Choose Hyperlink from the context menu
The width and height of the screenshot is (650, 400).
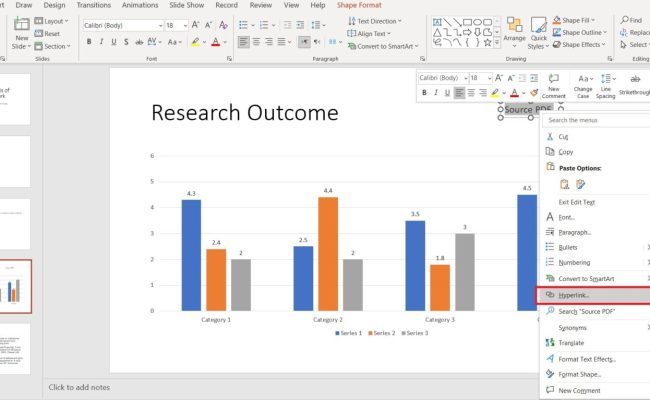(x=594, y=295)
